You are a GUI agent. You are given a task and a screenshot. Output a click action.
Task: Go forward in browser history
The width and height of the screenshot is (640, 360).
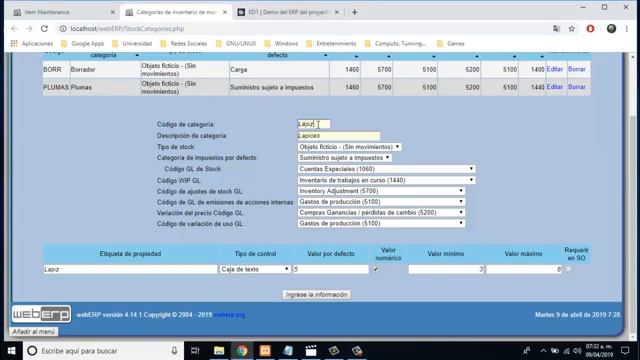29,29
